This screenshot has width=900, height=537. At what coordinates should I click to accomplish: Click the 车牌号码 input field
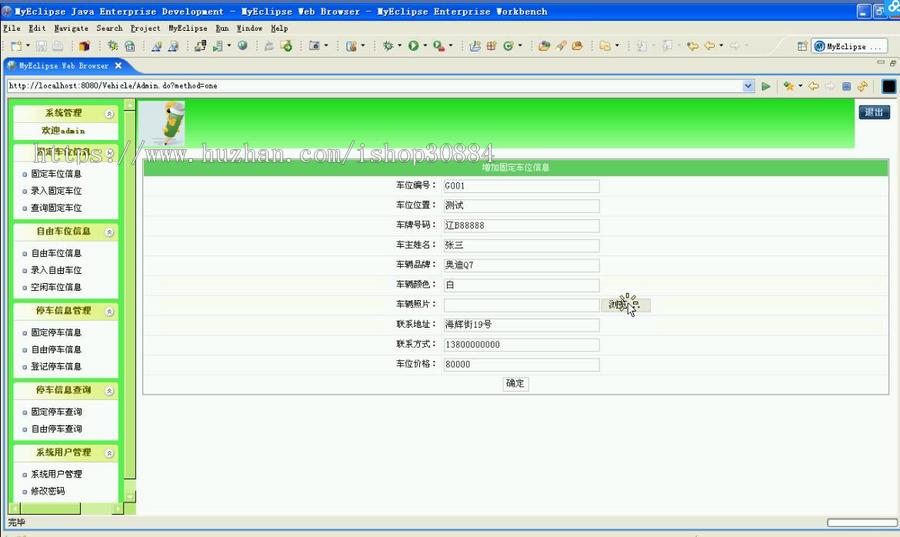521,225
